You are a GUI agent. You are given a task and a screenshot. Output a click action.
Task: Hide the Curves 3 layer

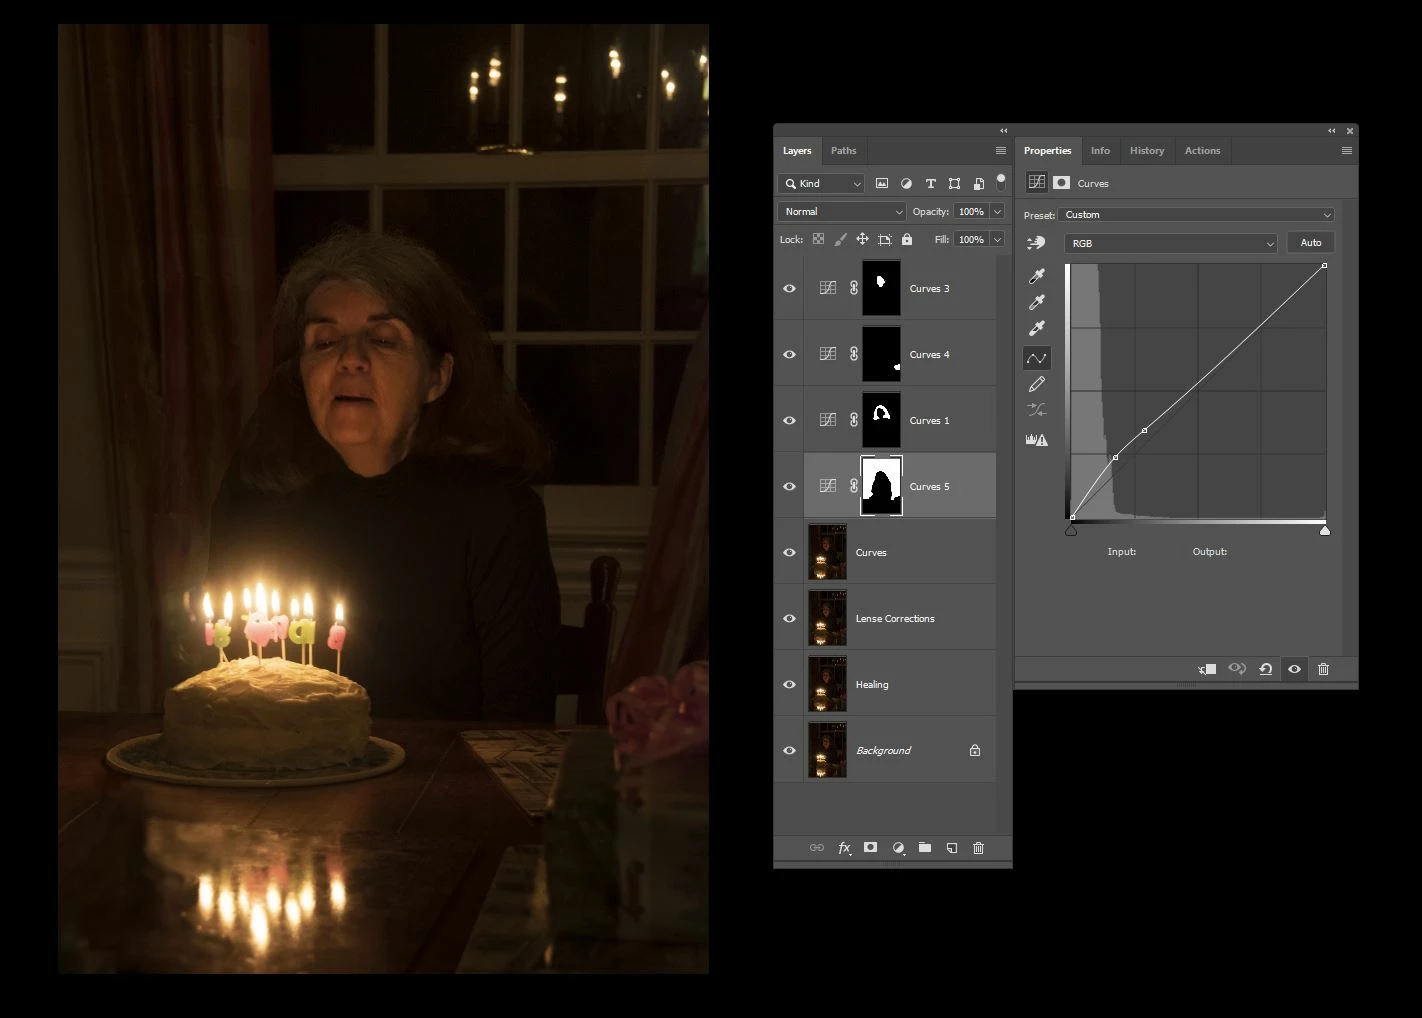[x=789, y=288]
